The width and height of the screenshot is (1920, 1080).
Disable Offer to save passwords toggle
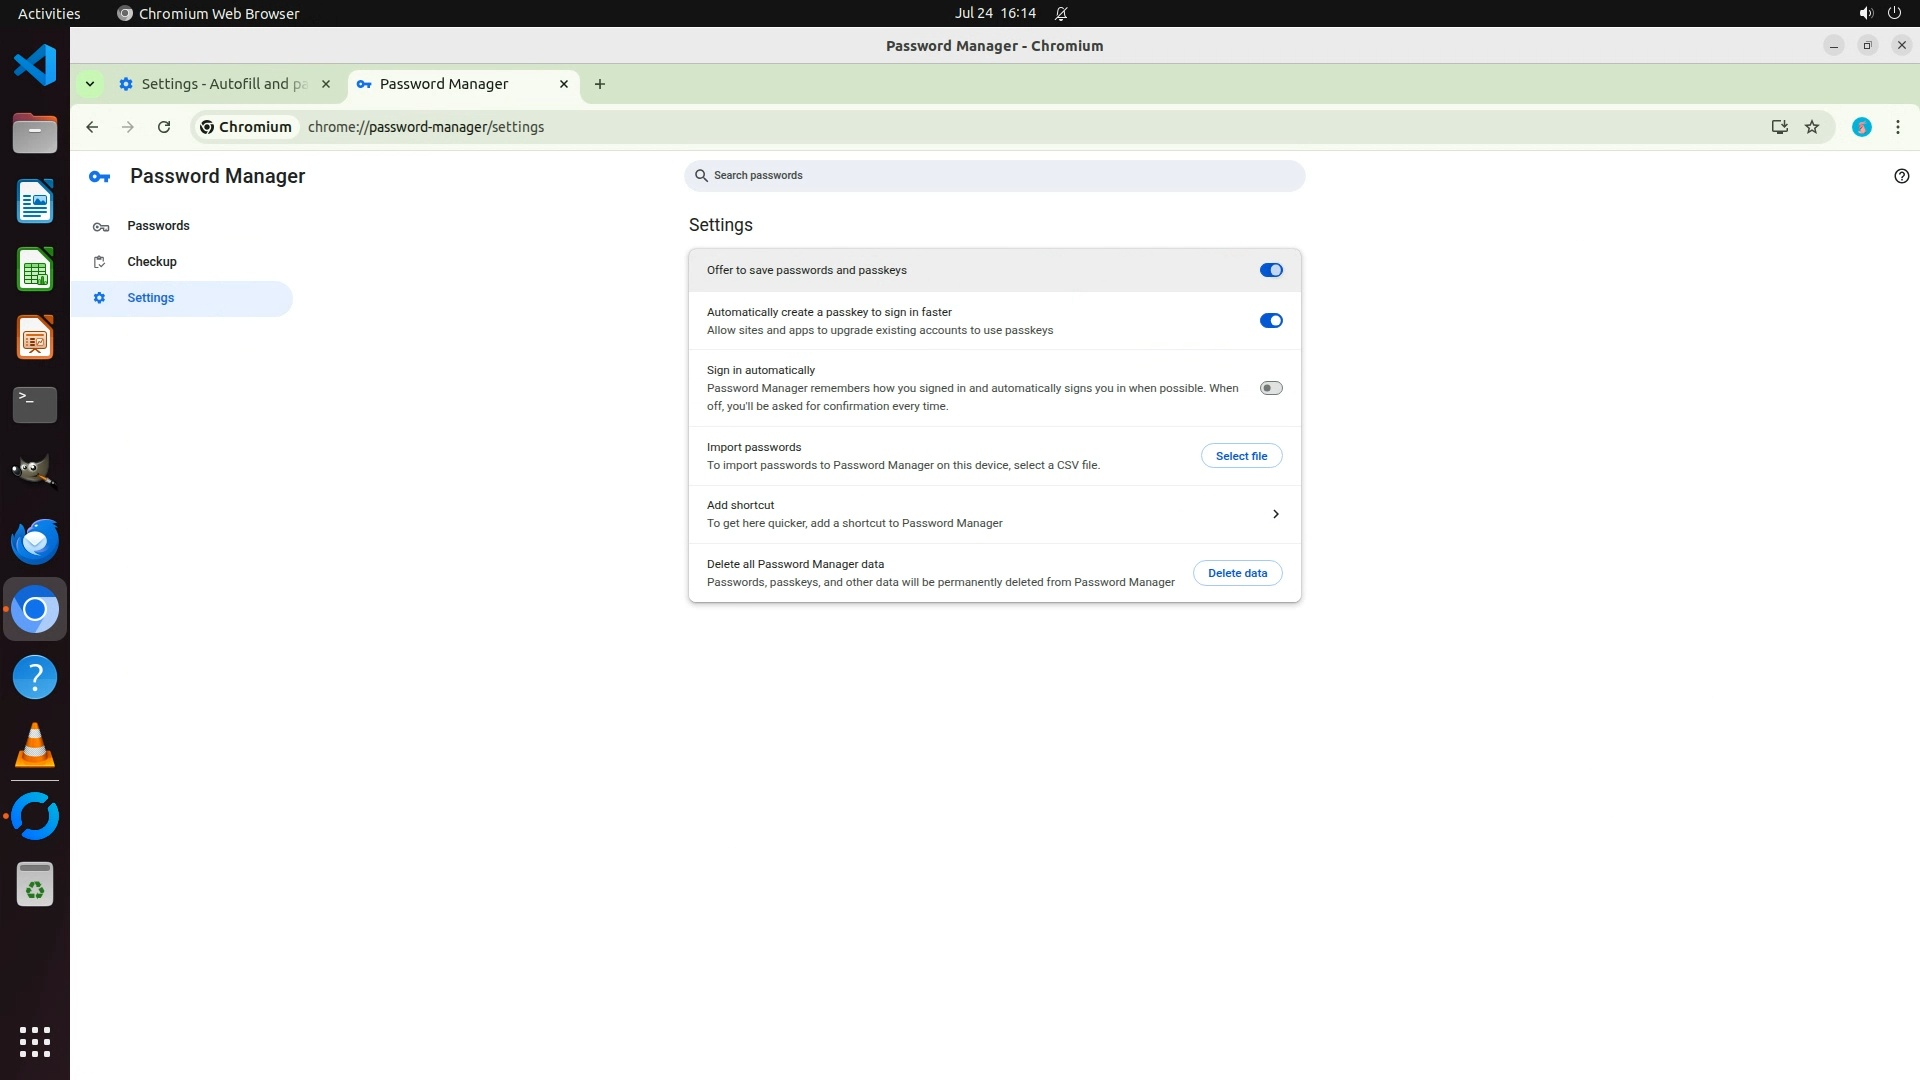1270,270
